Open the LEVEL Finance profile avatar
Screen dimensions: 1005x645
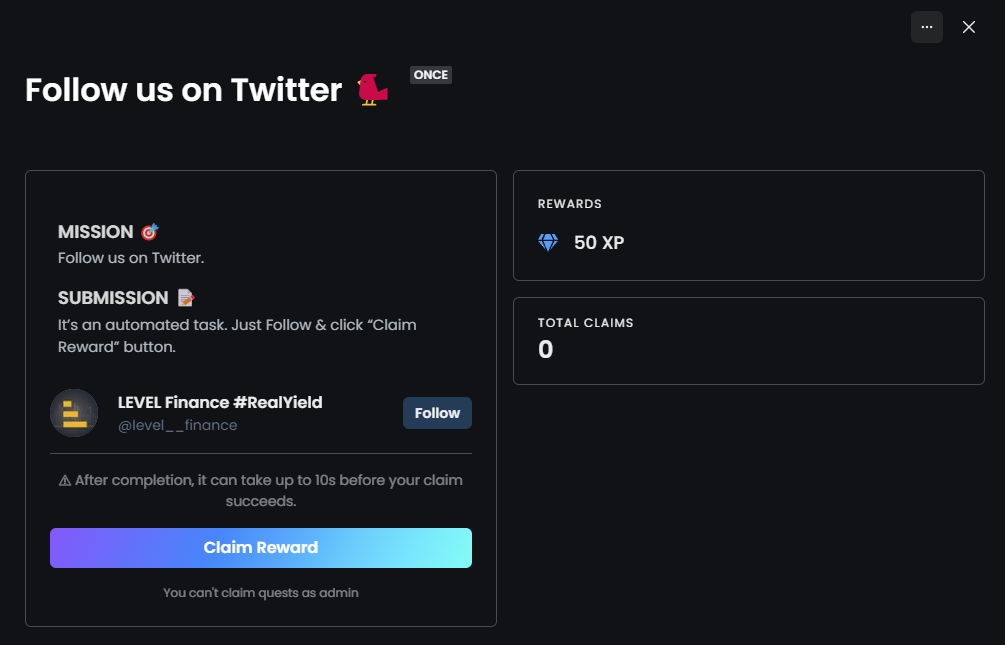click(x=74, y=413)
